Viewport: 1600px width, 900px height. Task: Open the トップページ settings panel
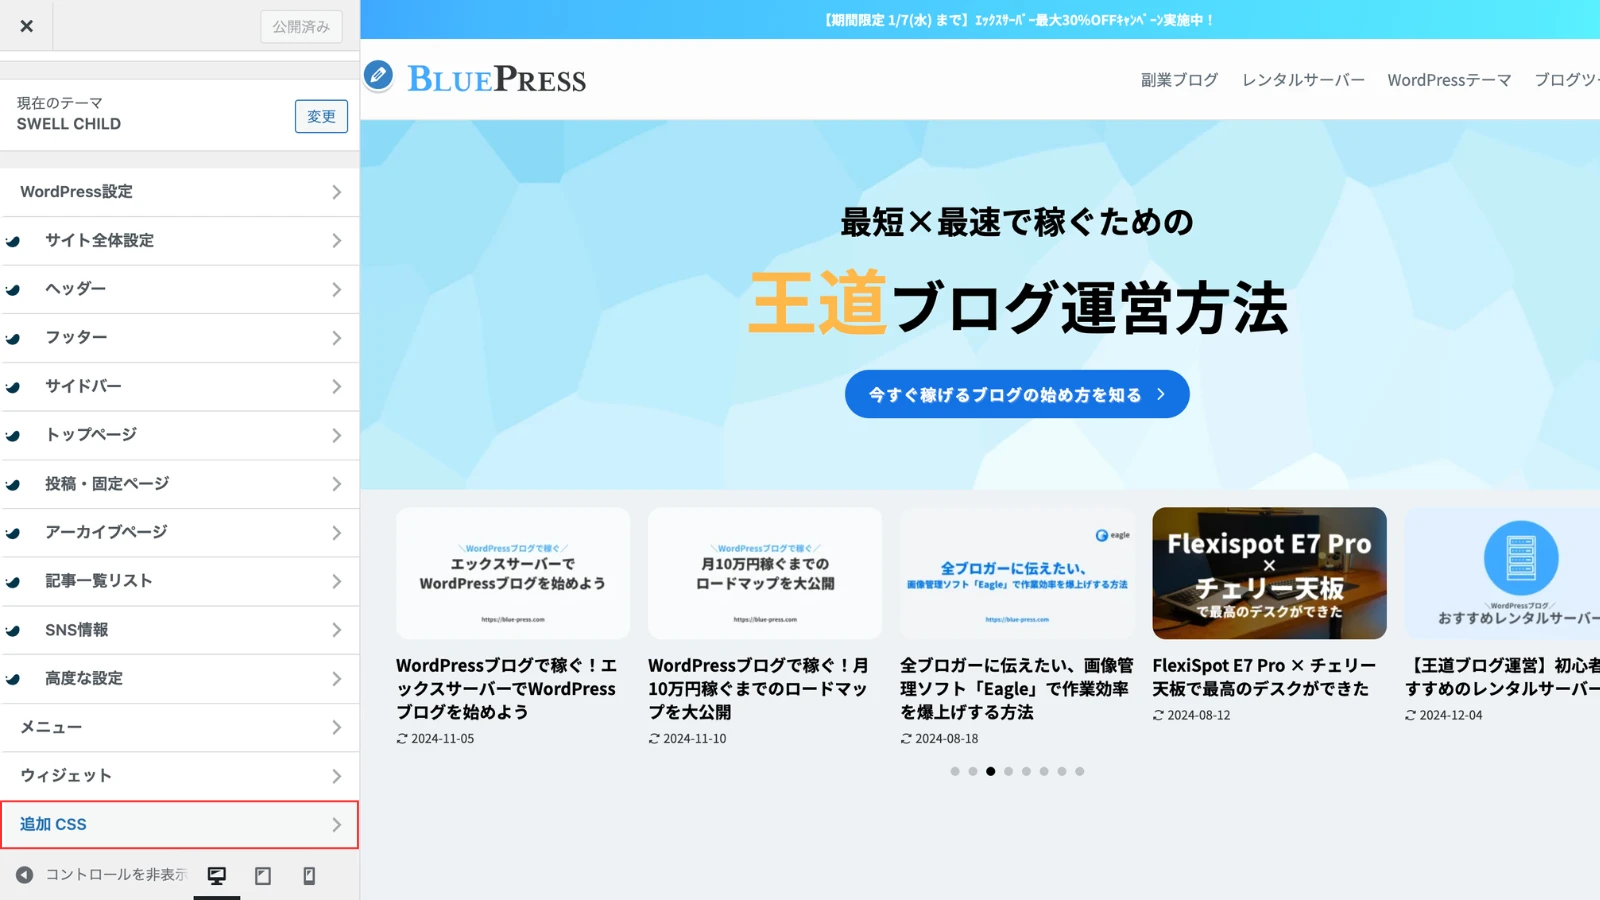pyautogui.click(x=180, y=435)
